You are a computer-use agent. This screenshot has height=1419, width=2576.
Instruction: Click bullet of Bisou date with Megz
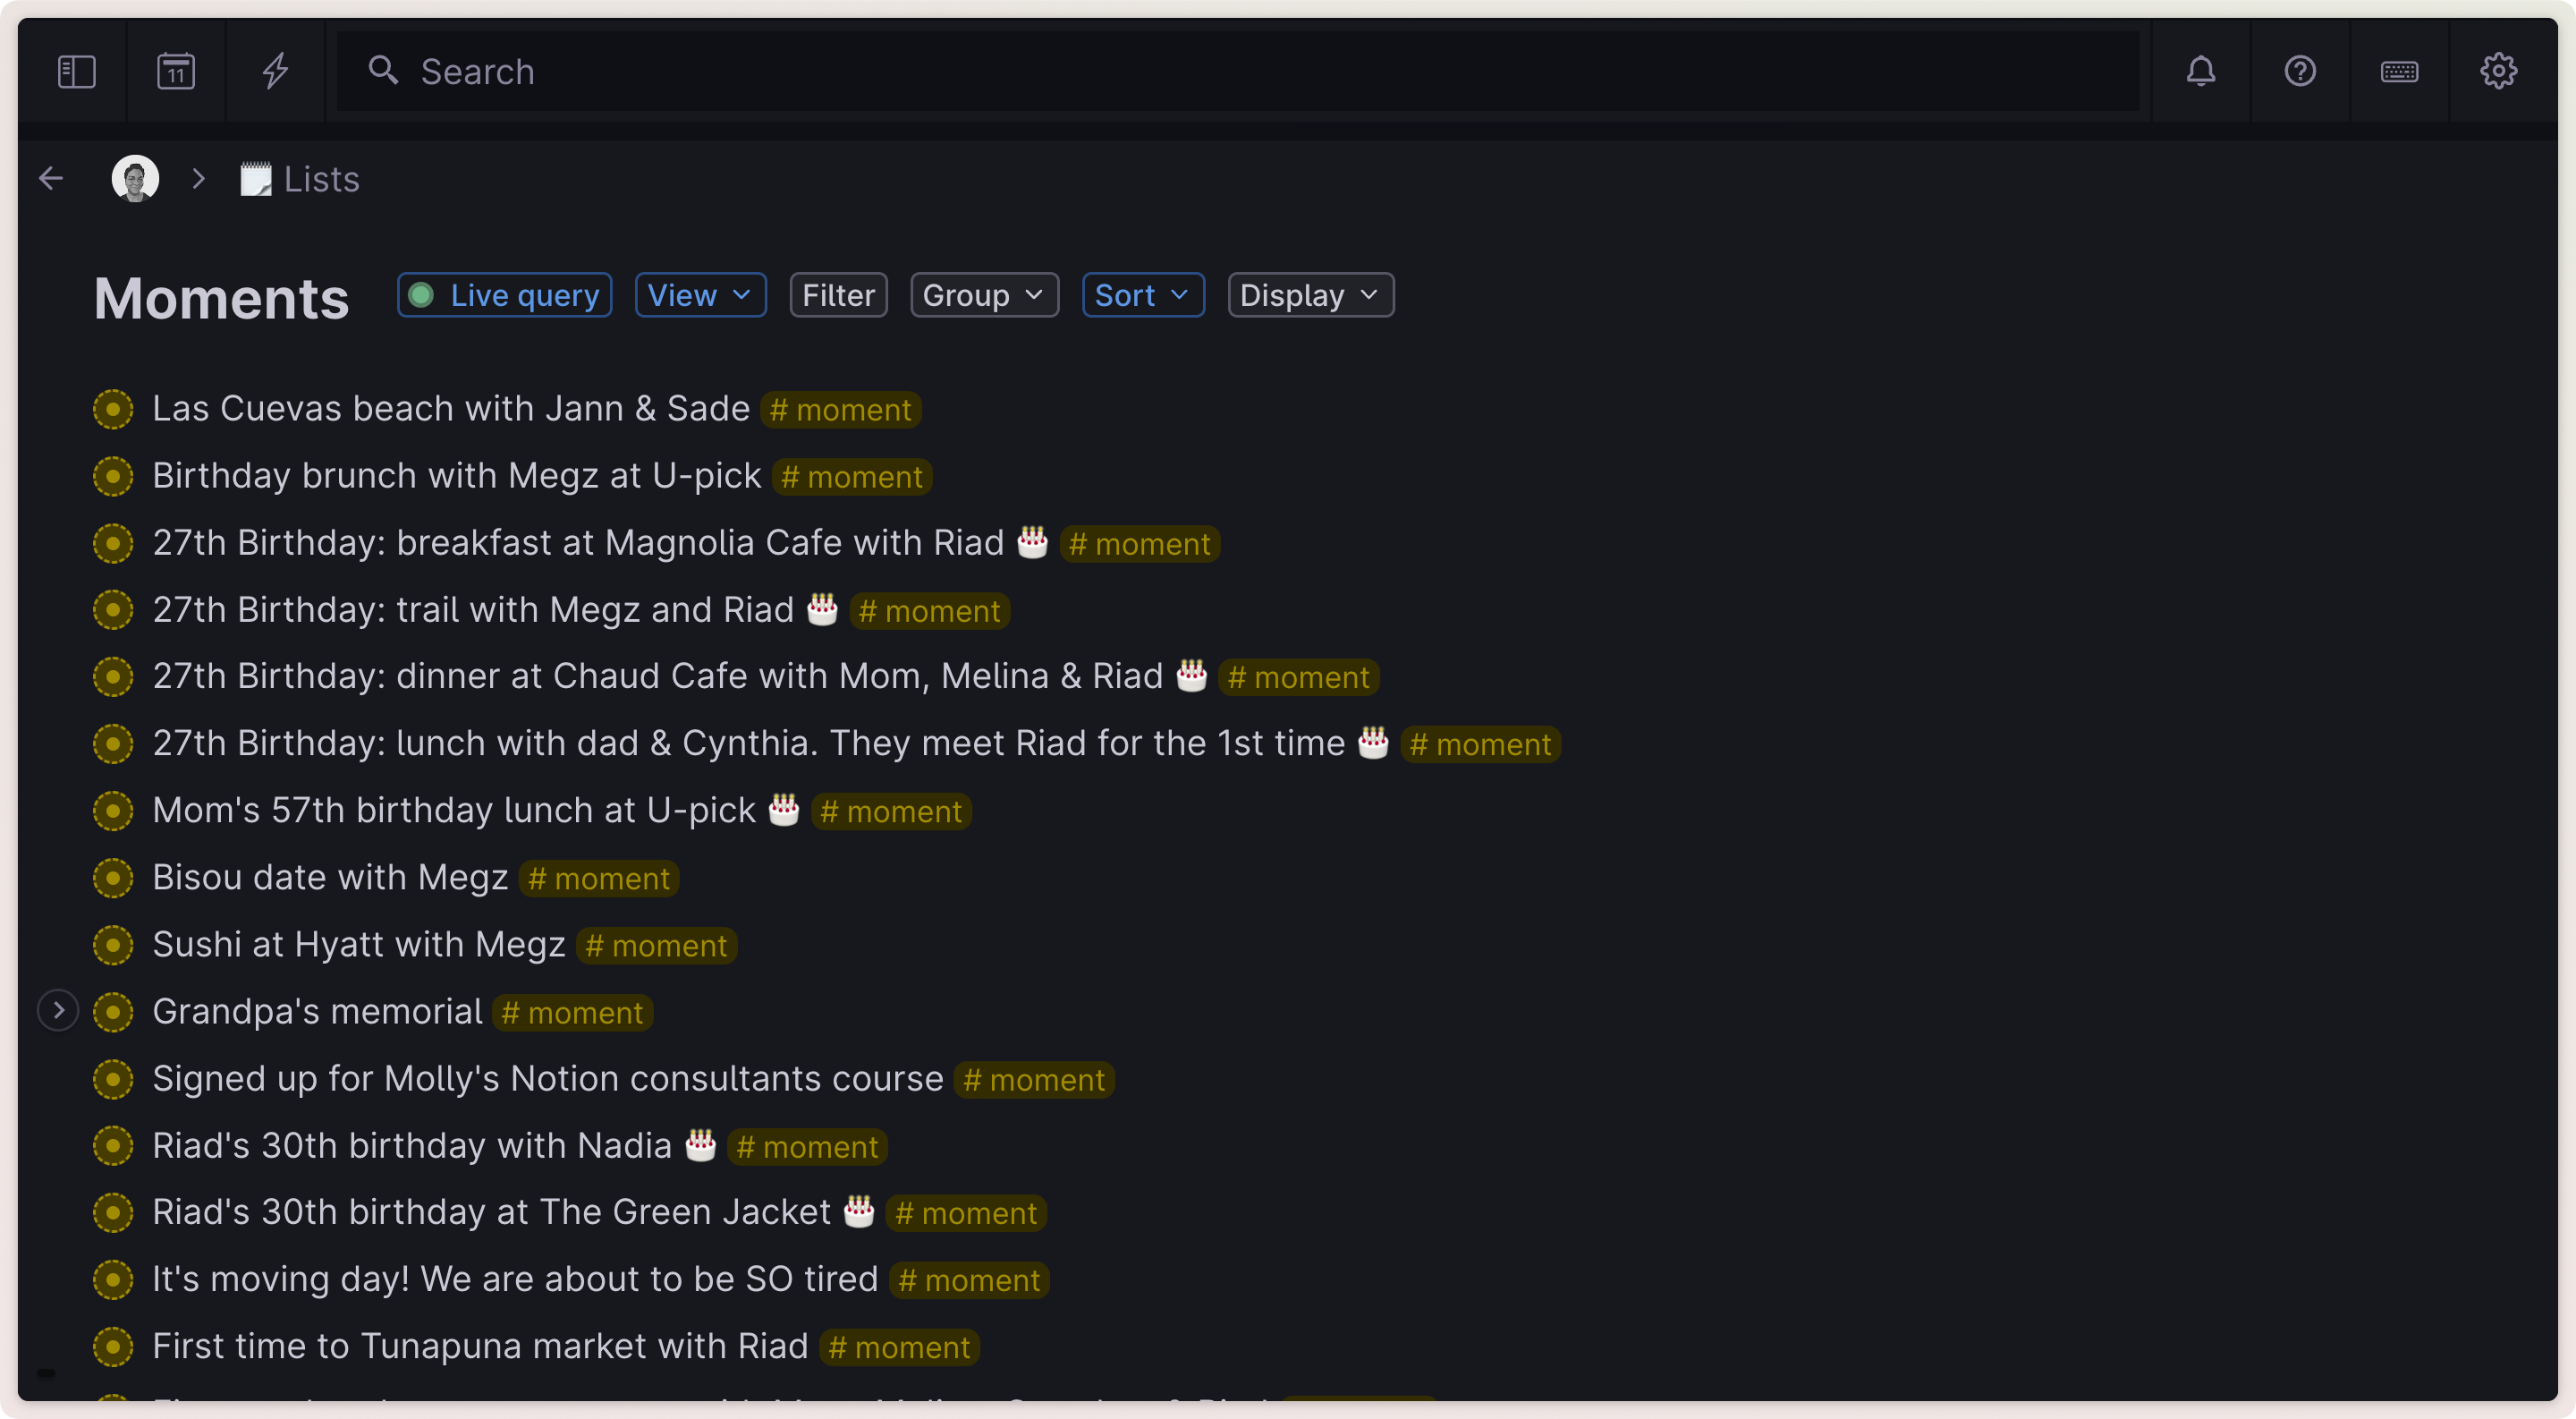coord(113,877)
